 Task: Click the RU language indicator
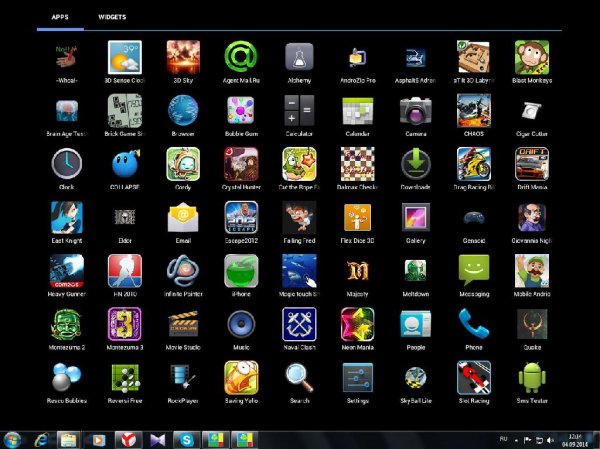click(x=504, y=439)
